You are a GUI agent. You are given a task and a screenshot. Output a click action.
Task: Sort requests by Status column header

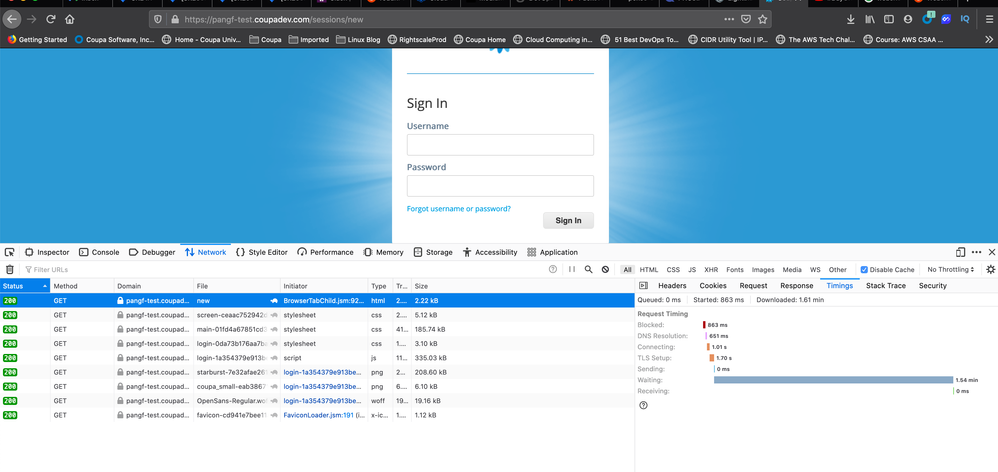tap(25, 286)
